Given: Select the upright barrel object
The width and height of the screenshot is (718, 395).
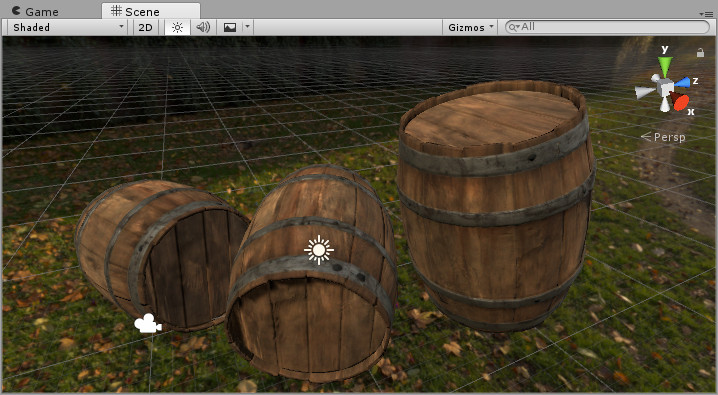Looking at the screenshot, I should [x=496, y=205].
